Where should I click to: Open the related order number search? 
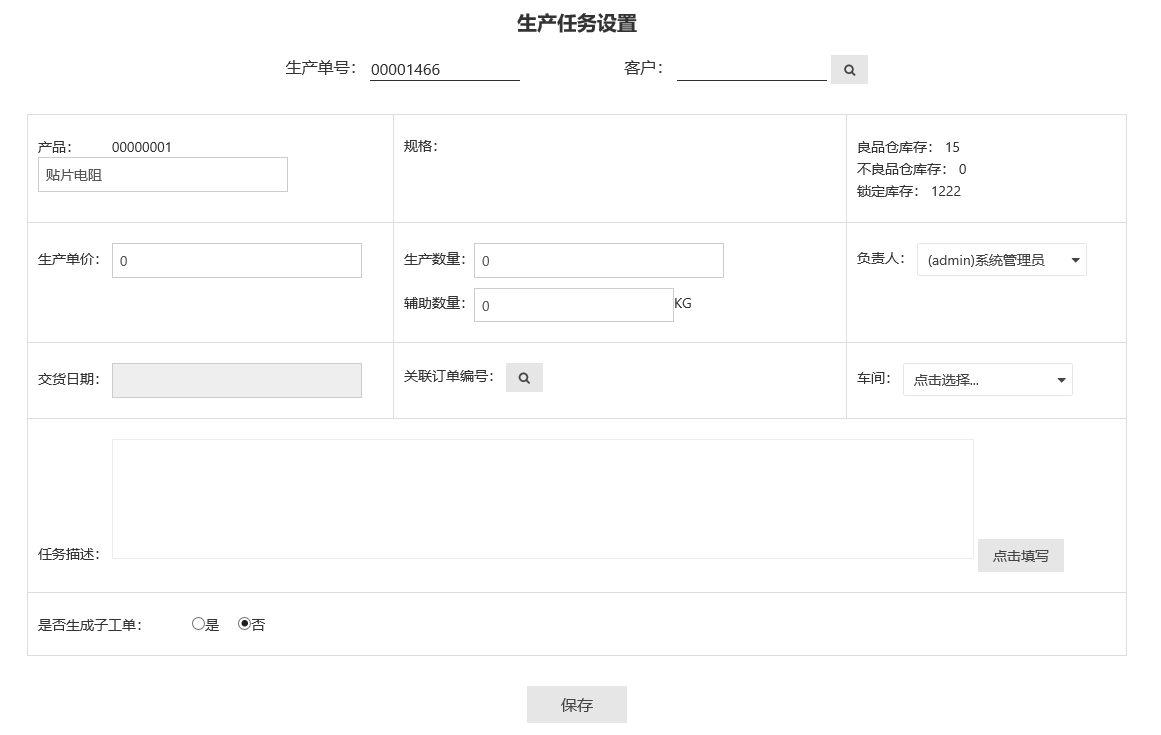[x=524, y=378]
